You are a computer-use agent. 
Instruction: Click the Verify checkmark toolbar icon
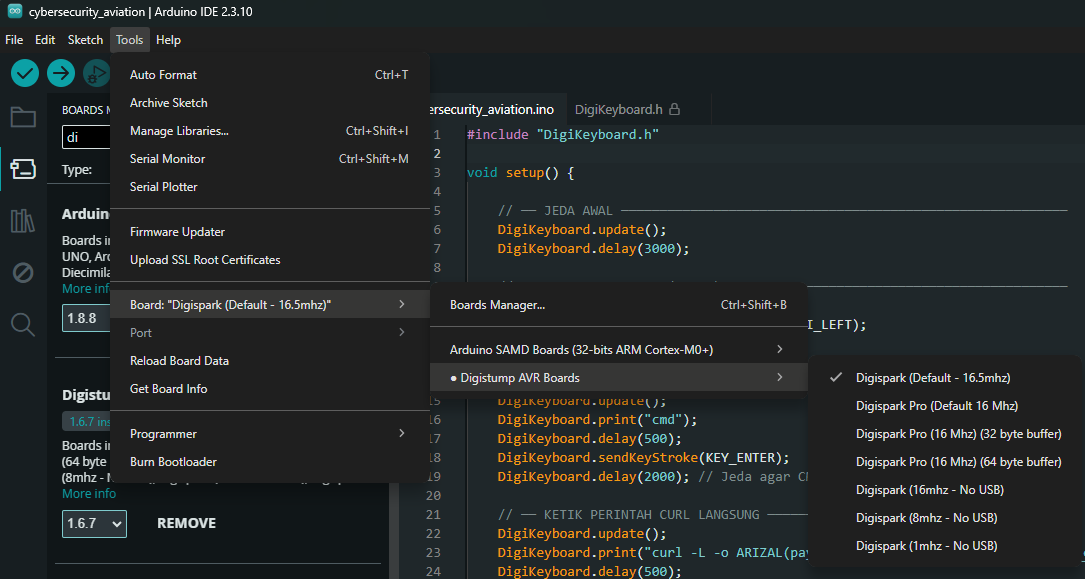point(25,73)
